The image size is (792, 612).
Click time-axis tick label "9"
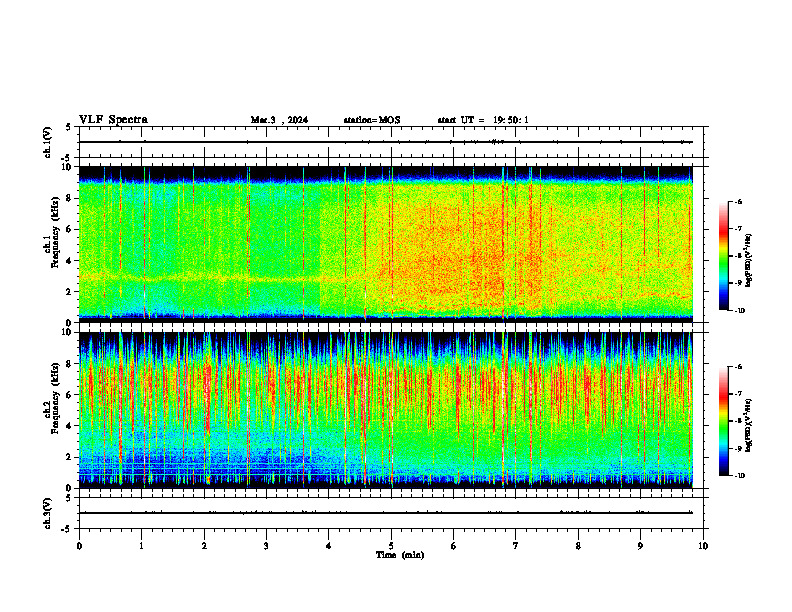[x=640, y=546]
